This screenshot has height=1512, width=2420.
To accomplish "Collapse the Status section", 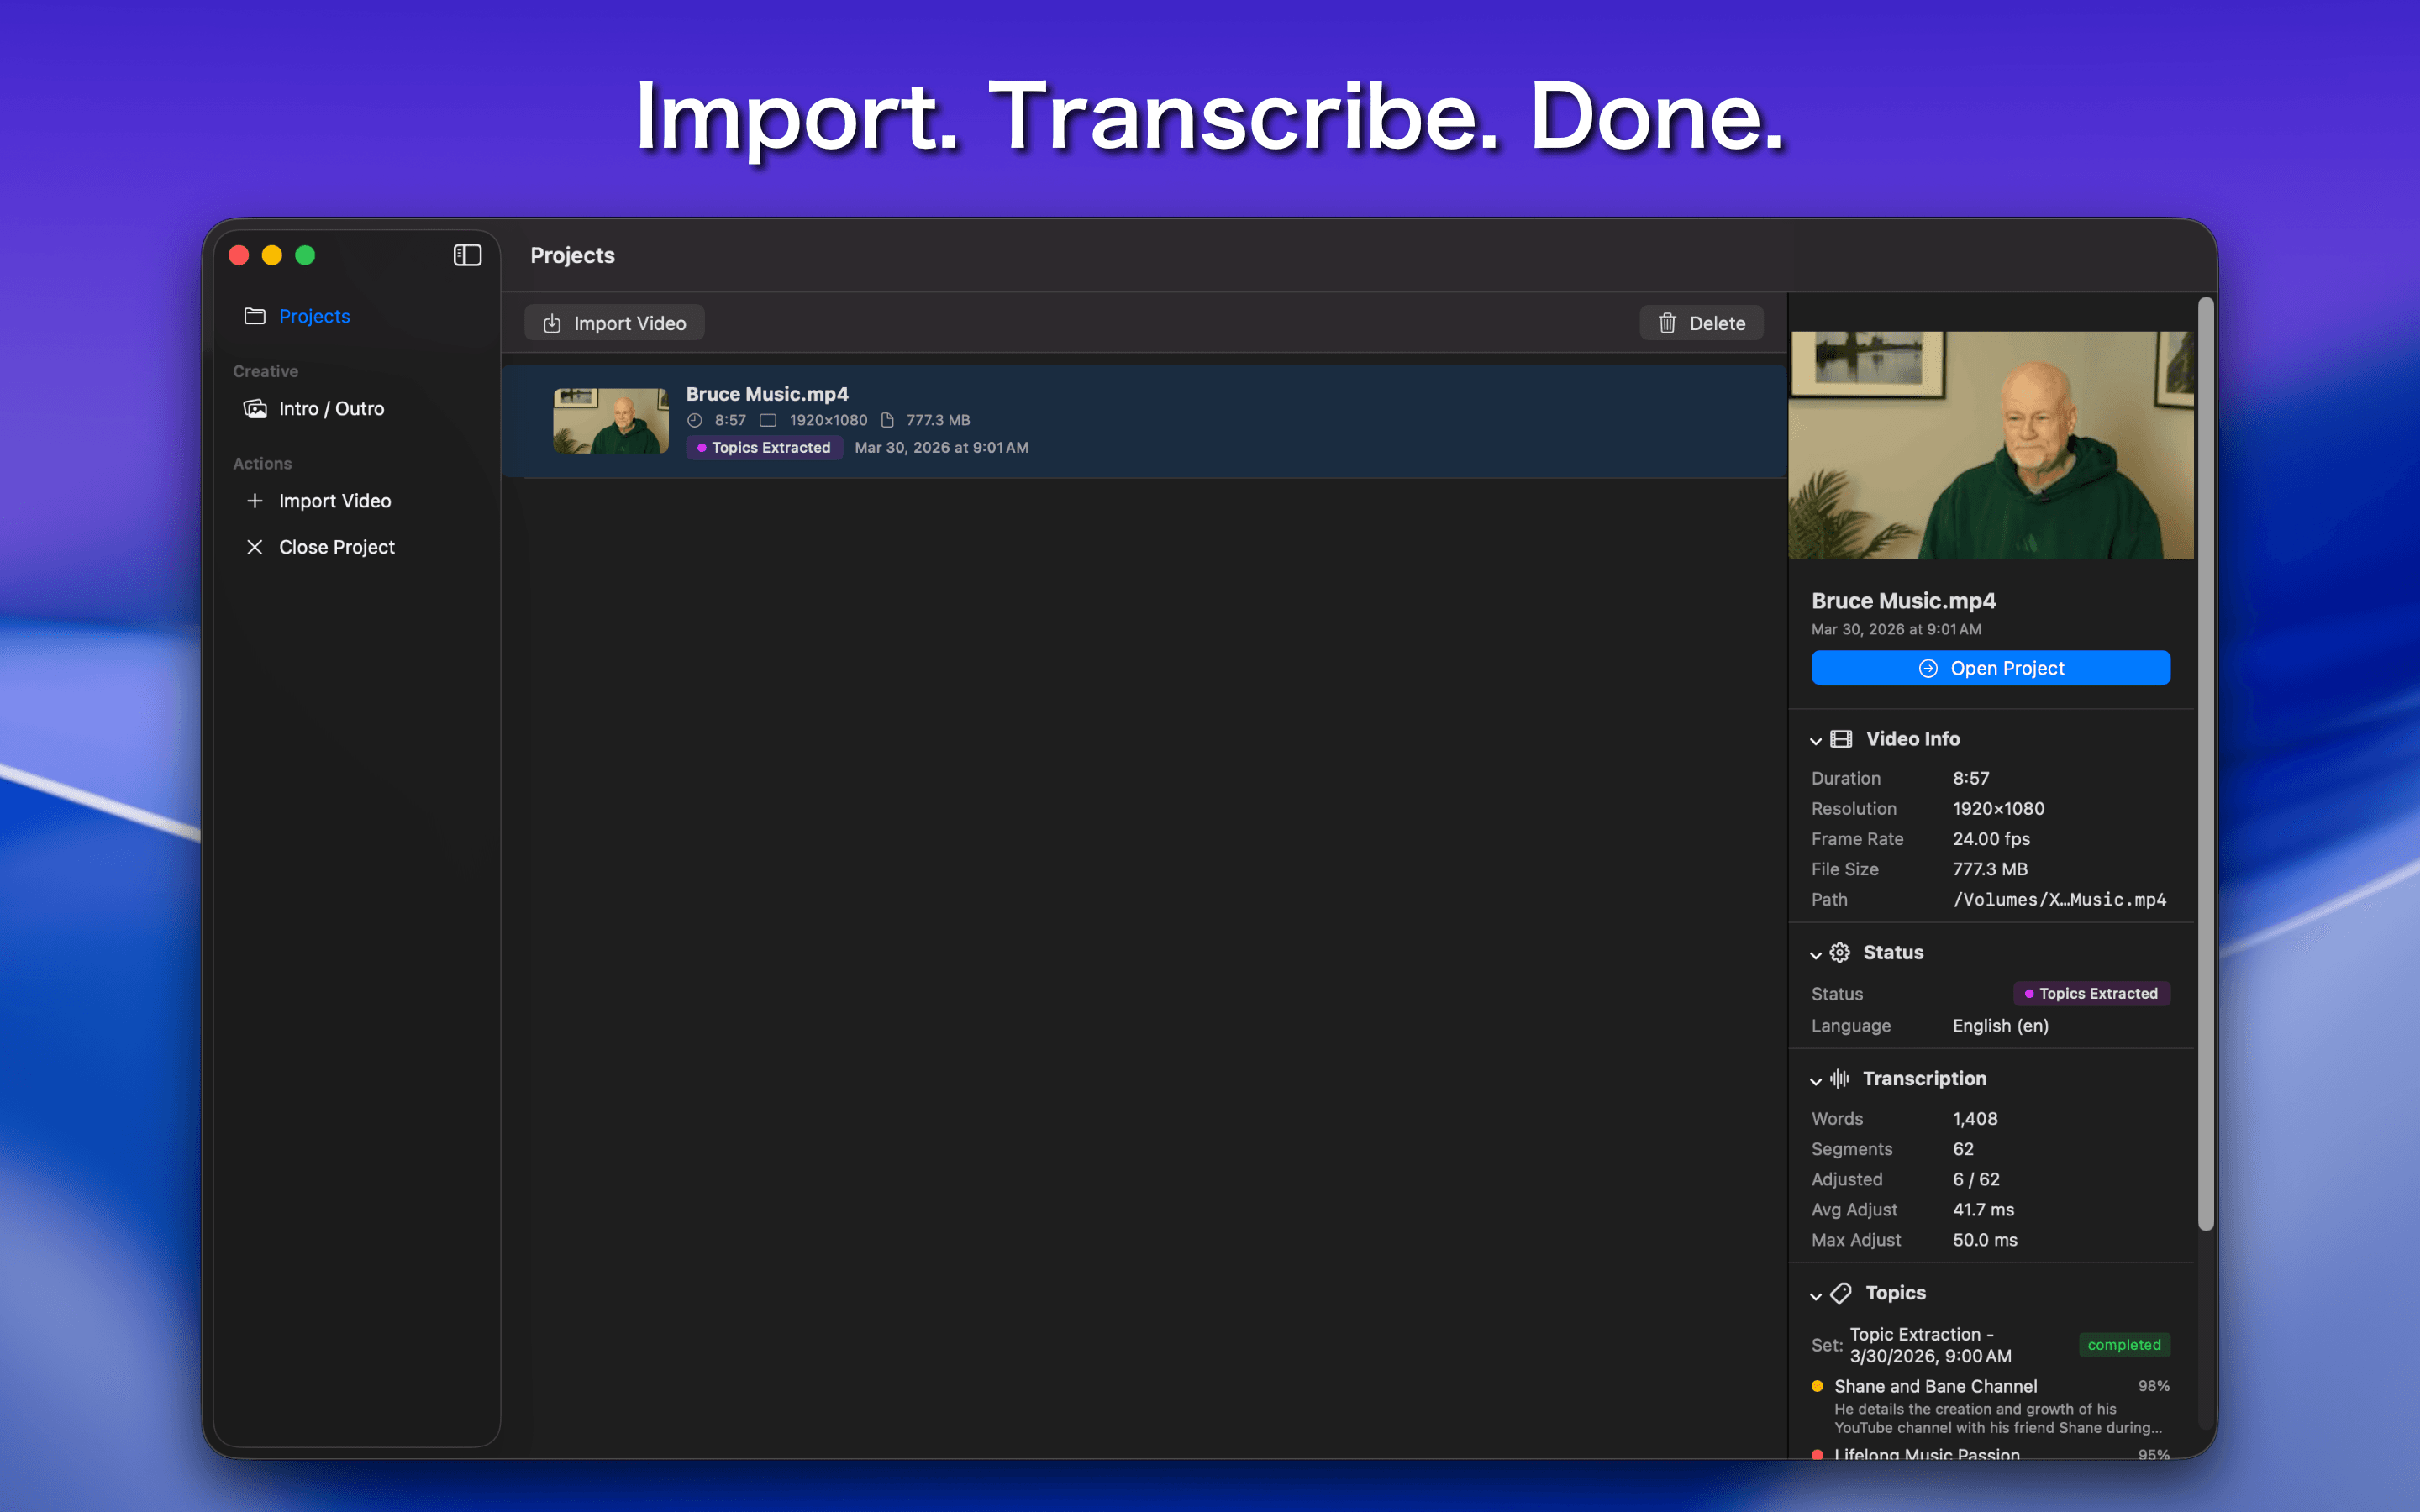I will tap(1817, 953).
